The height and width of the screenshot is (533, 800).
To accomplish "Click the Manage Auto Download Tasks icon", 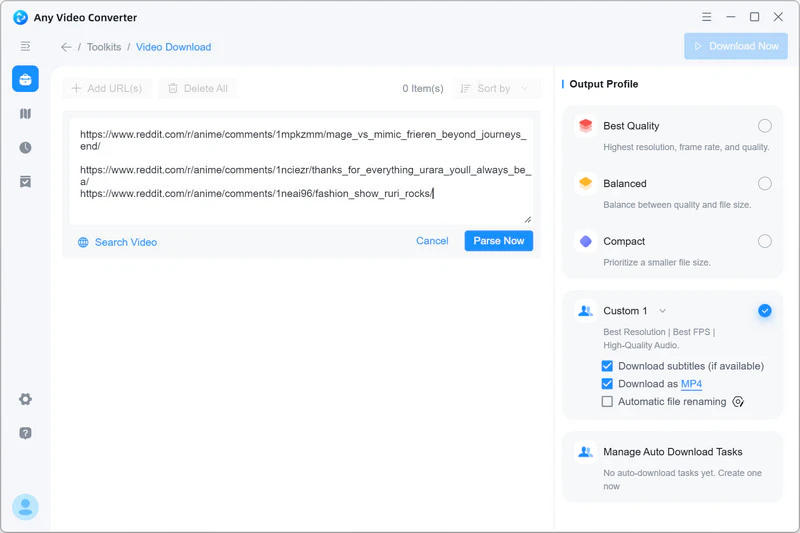I will pyautogui.click(x=586, y=451).
